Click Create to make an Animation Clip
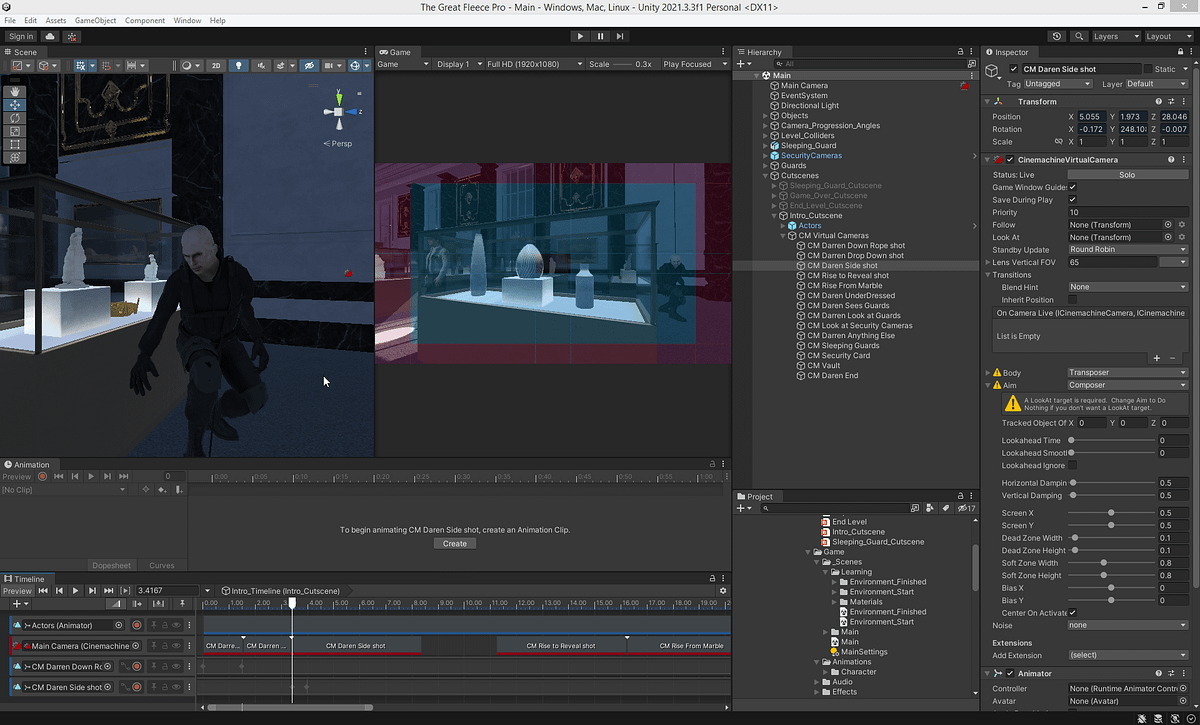 455,543
